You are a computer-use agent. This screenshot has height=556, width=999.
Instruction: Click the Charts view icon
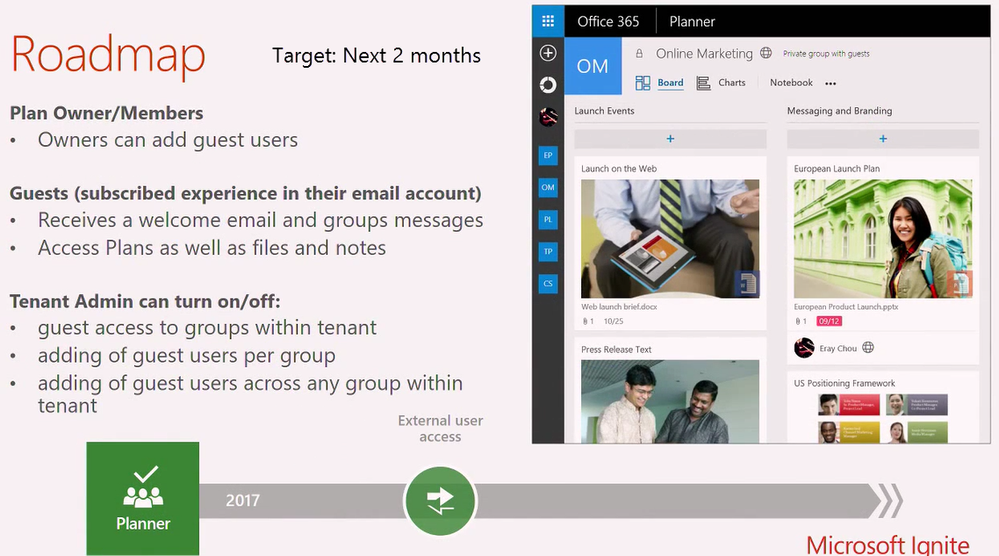[703, 83]
